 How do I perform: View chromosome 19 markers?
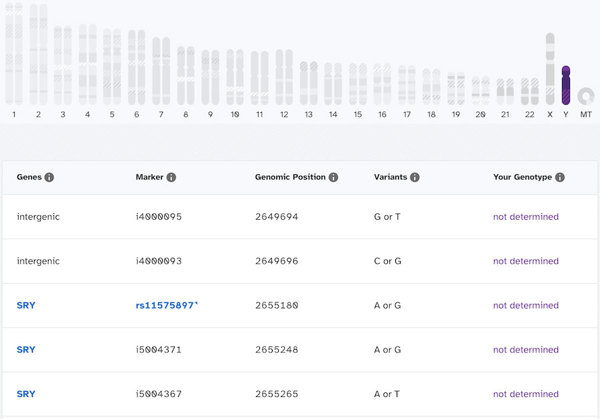point(456,88)
